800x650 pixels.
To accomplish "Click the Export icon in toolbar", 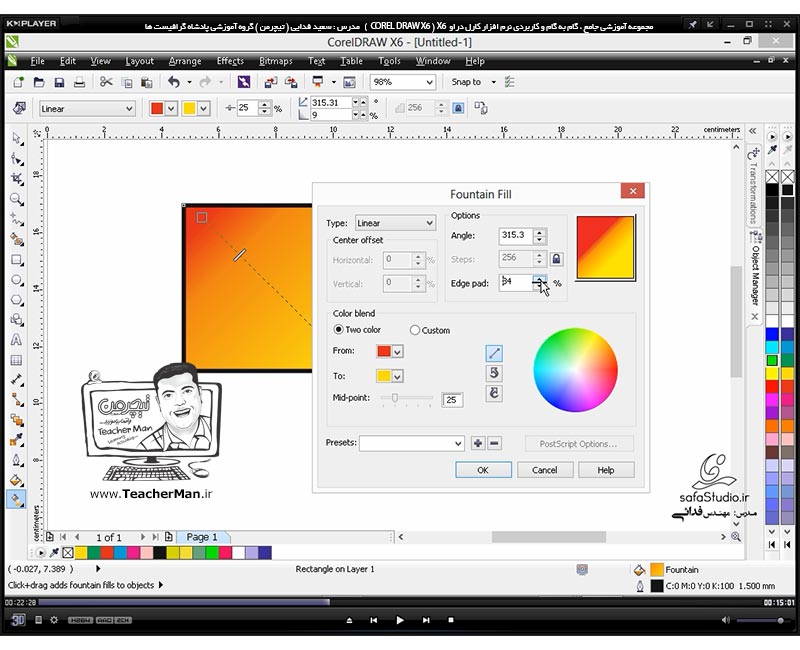I will tap(291, 82).
